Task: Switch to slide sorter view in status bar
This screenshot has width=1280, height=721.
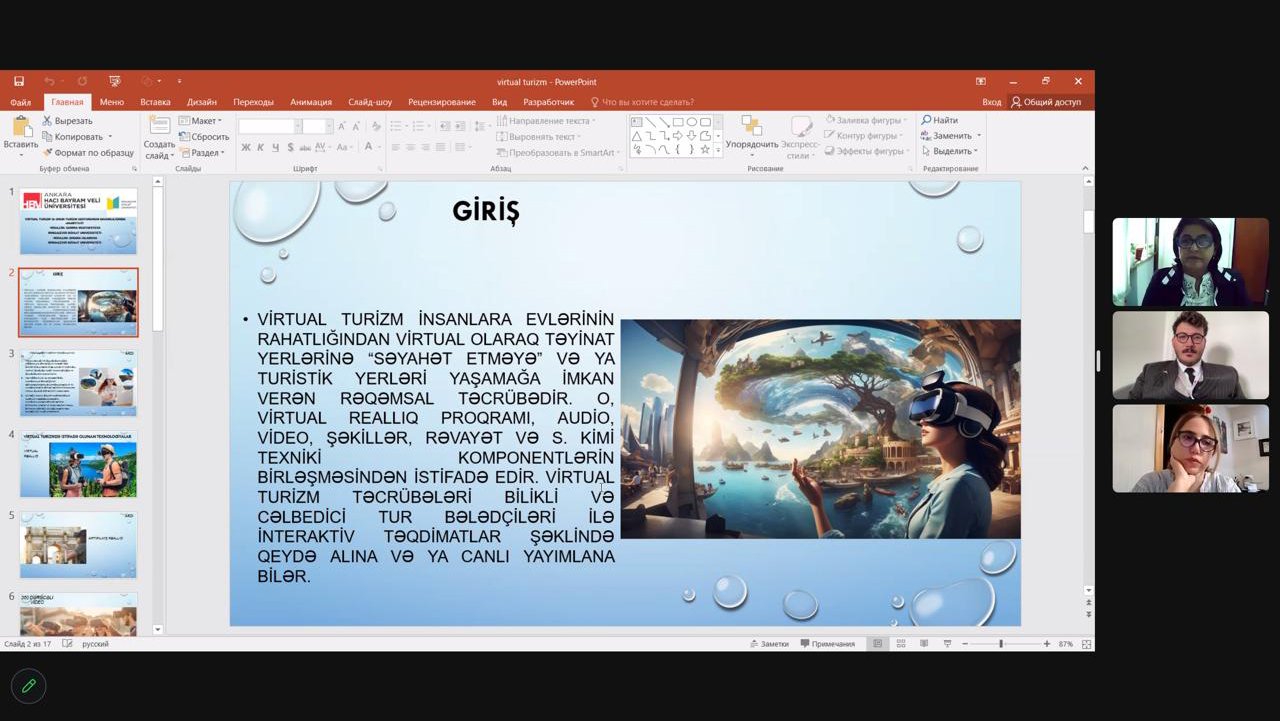Action: click(900, 644)
